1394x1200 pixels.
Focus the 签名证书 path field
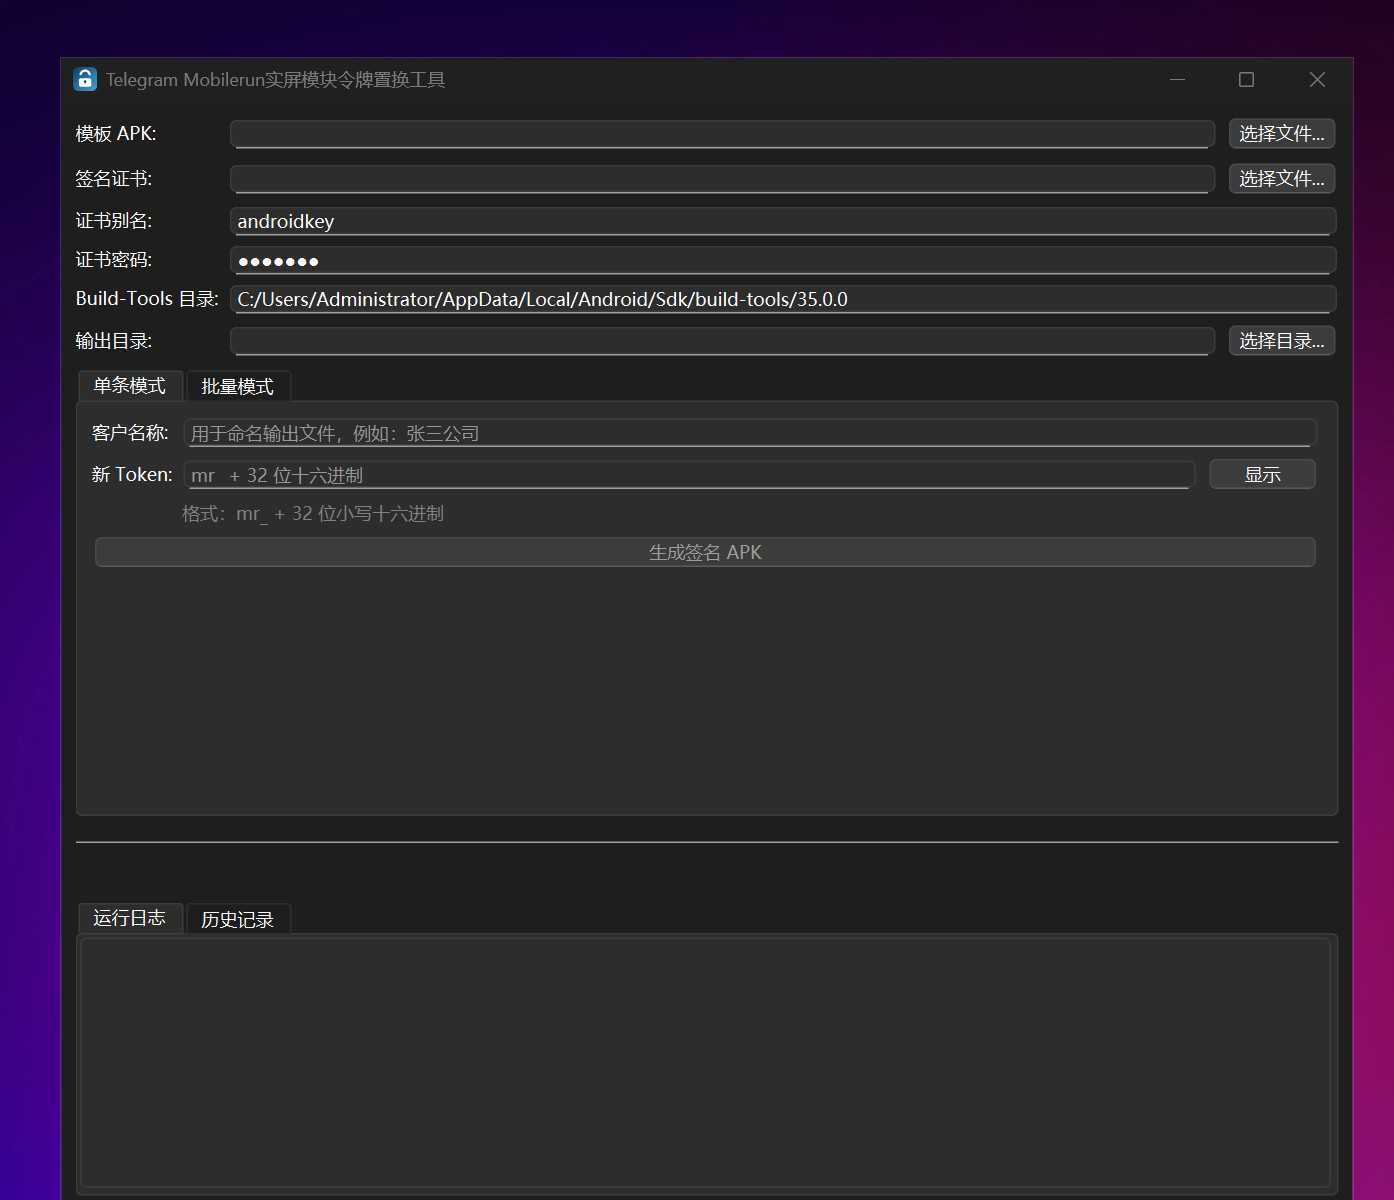click(x=722, y=179)
